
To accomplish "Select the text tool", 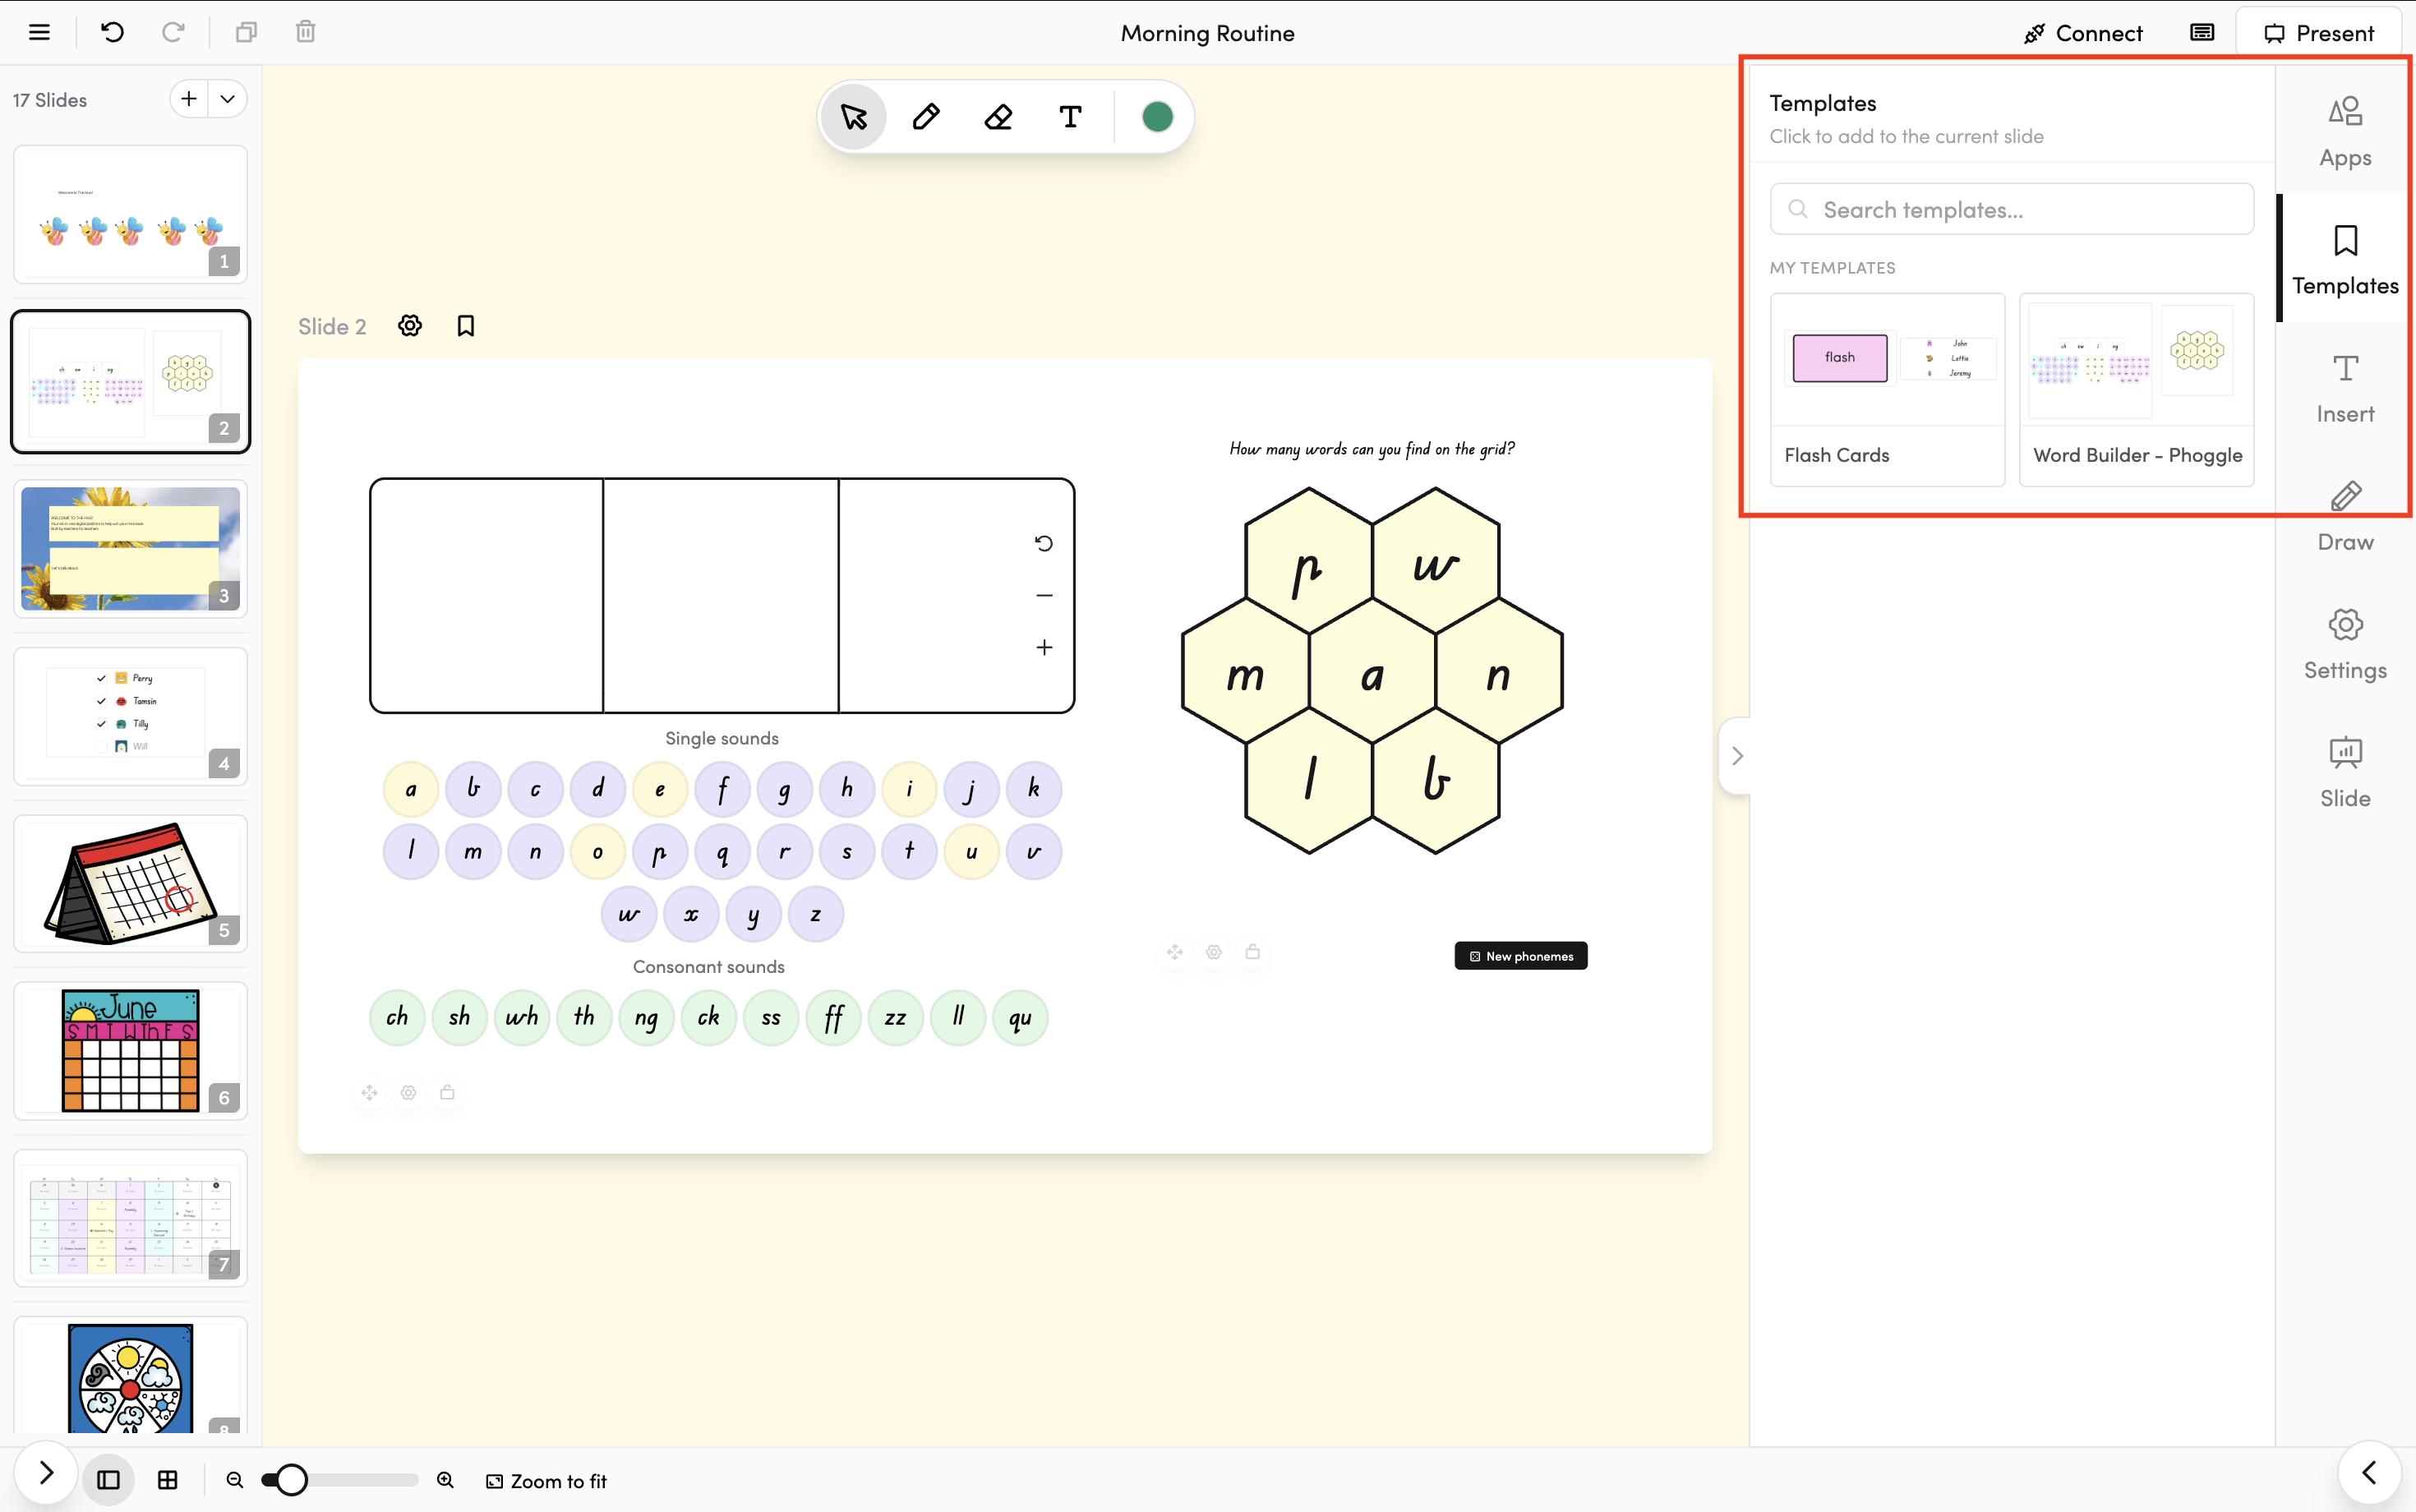I will click(x=1070, y=117).
